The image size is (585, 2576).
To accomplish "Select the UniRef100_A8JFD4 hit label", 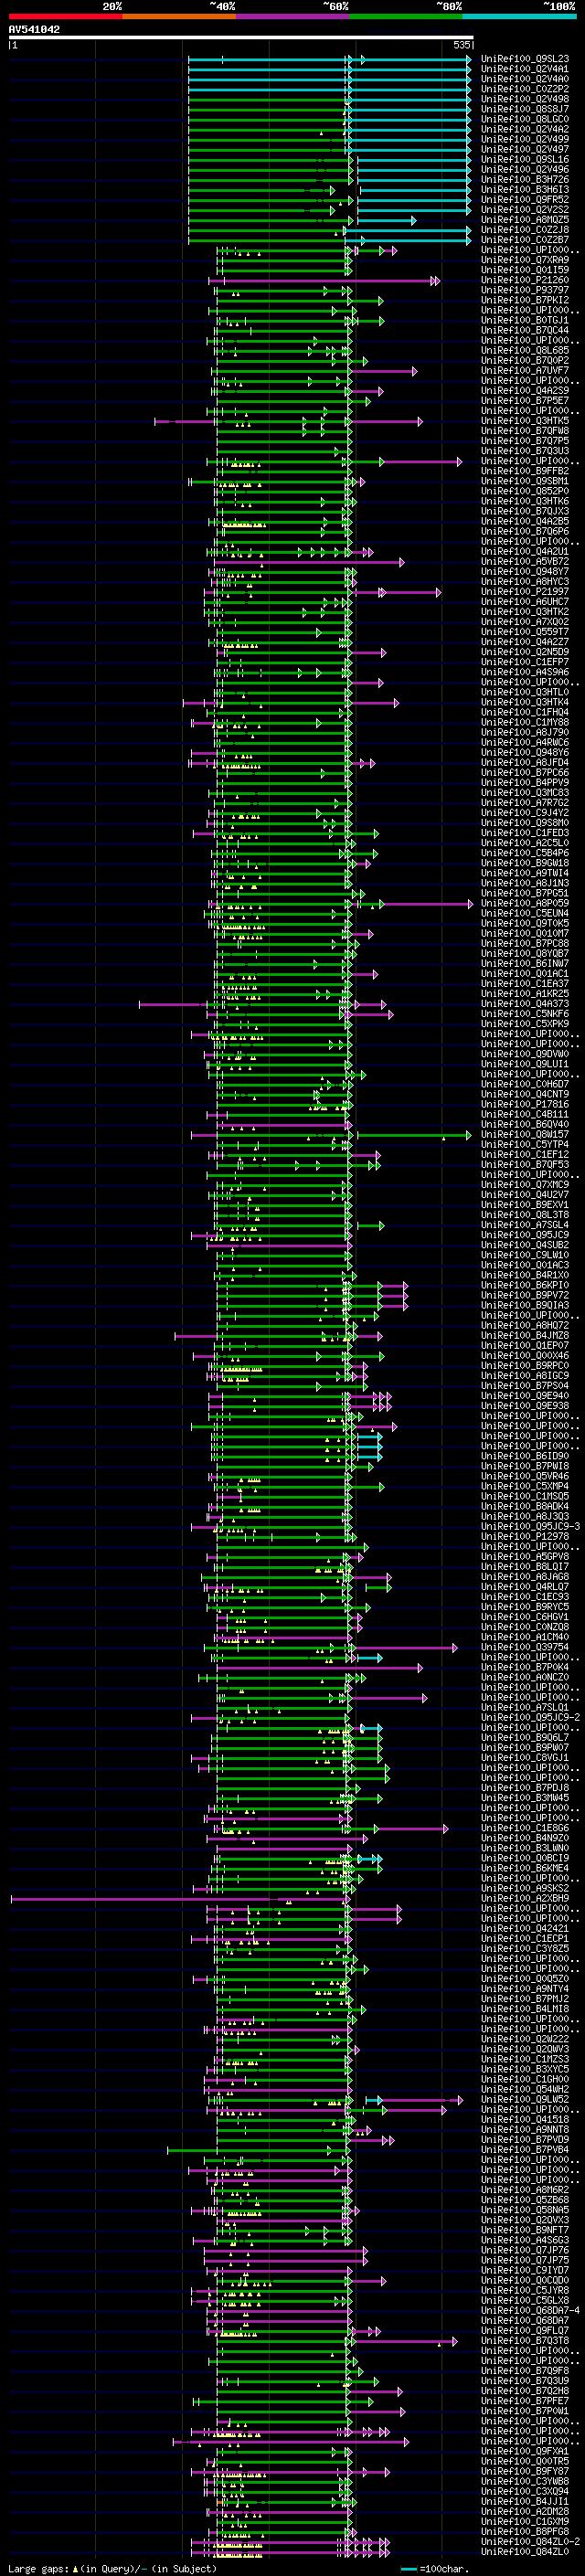I will tap(525, 762).
